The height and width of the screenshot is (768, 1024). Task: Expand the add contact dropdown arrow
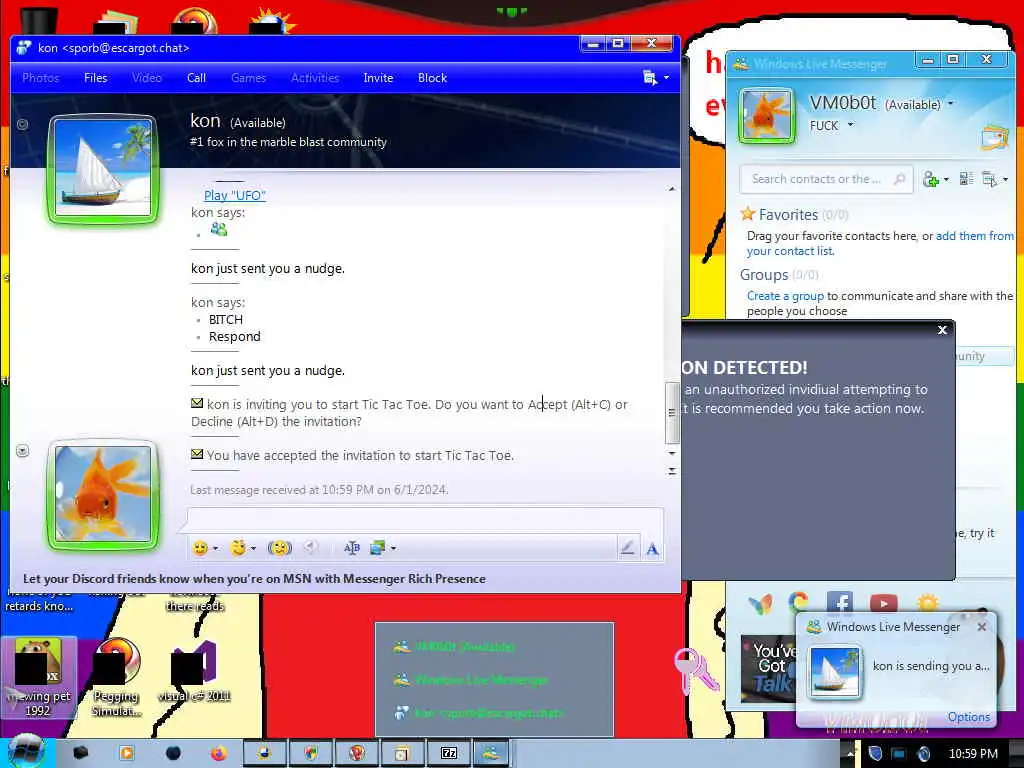[x=946, y=180]
